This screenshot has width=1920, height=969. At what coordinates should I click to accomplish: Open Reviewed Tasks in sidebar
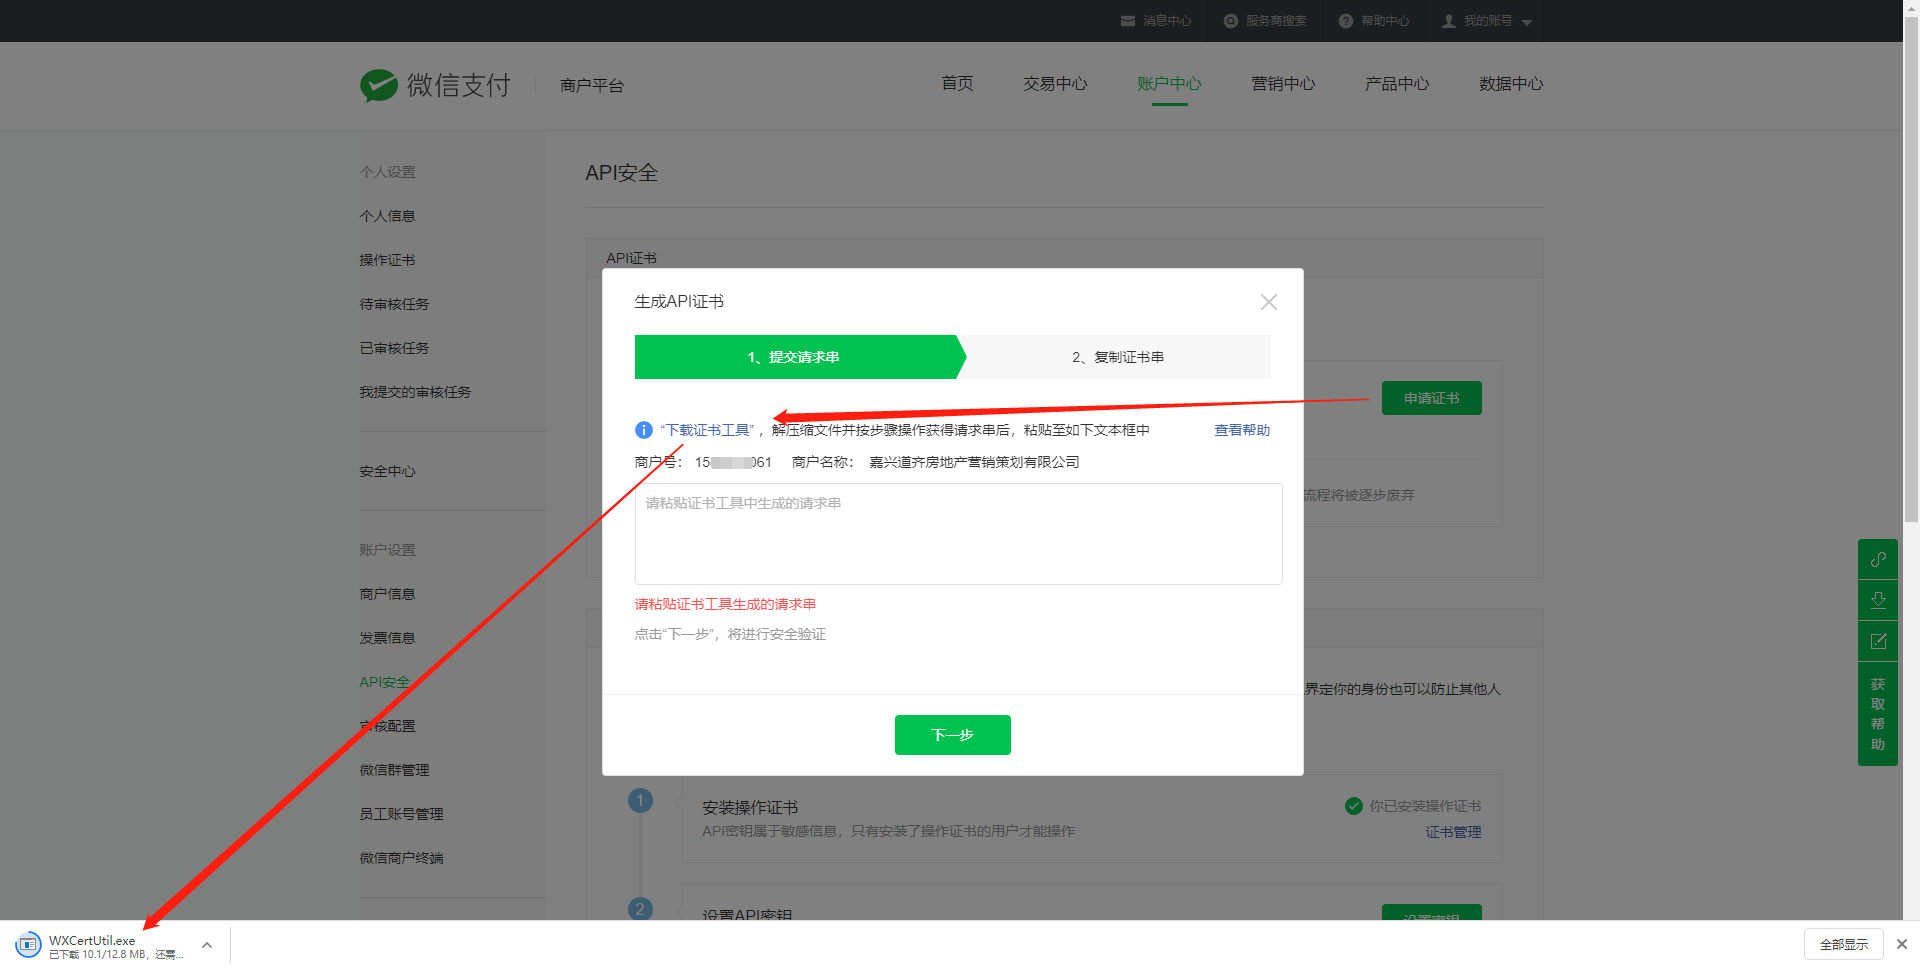[x=394, y=348]
